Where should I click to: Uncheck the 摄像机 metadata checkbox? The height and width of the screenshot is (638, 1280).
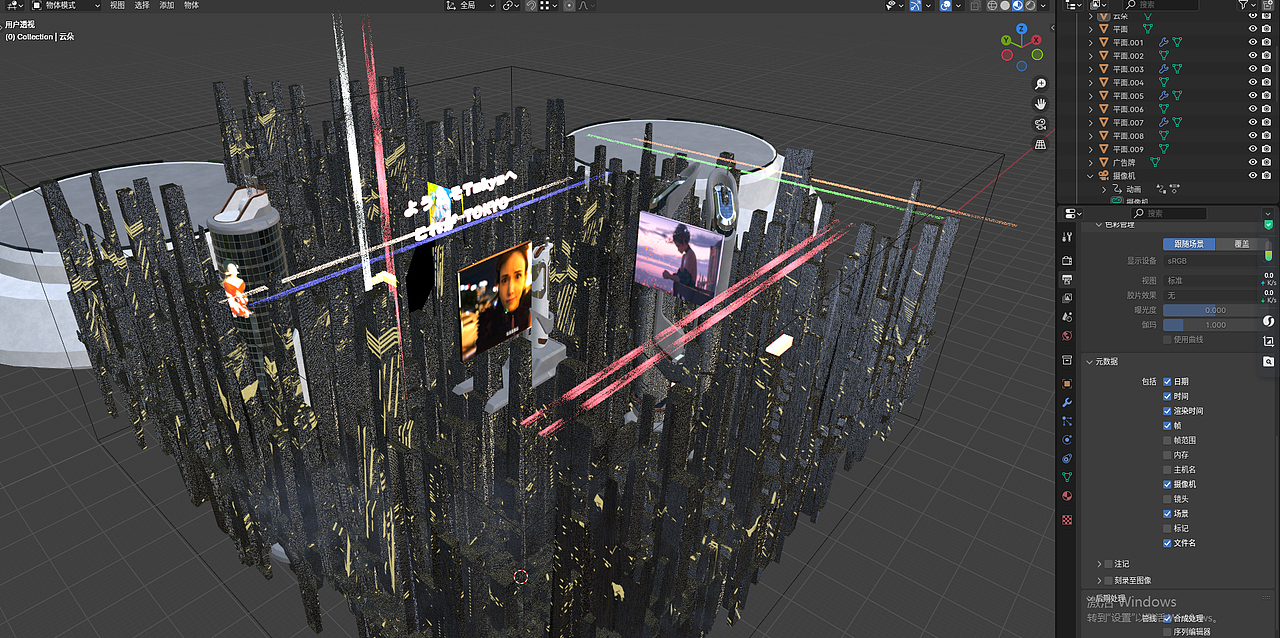(x=1167, y=484)
